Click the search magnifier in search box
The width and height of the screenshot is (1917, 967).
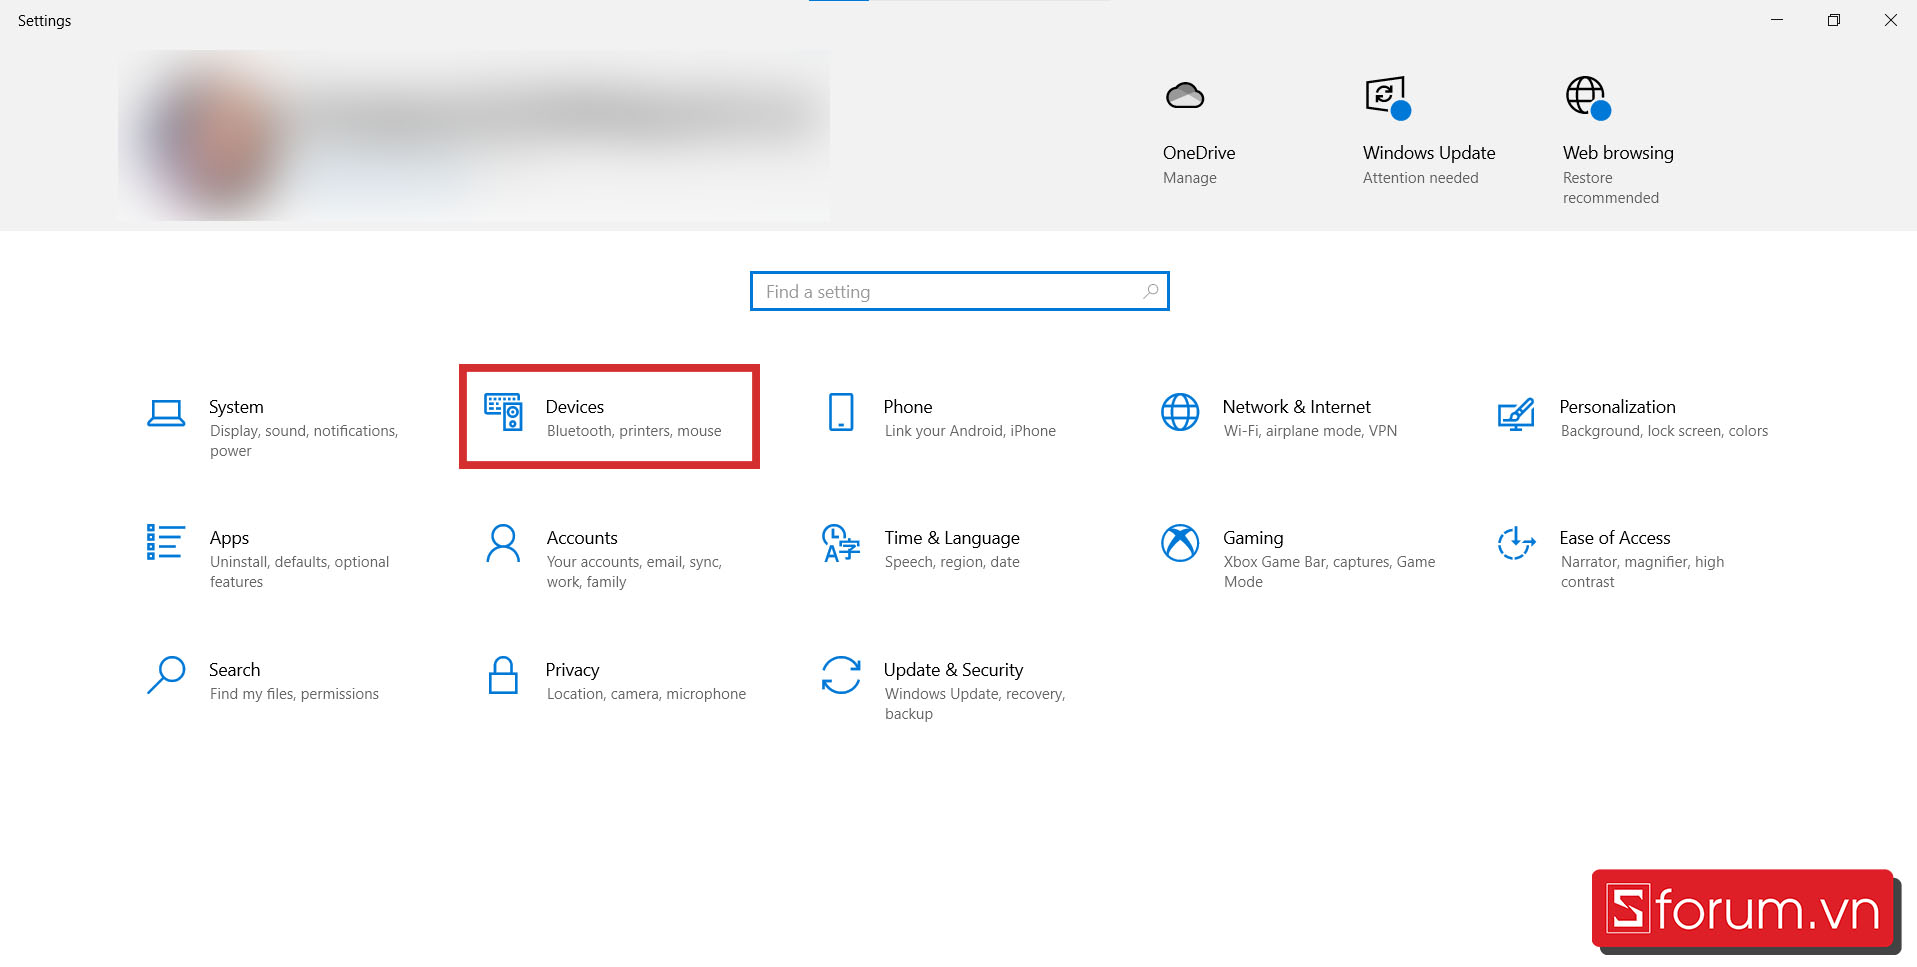[x=1151, y=291]
